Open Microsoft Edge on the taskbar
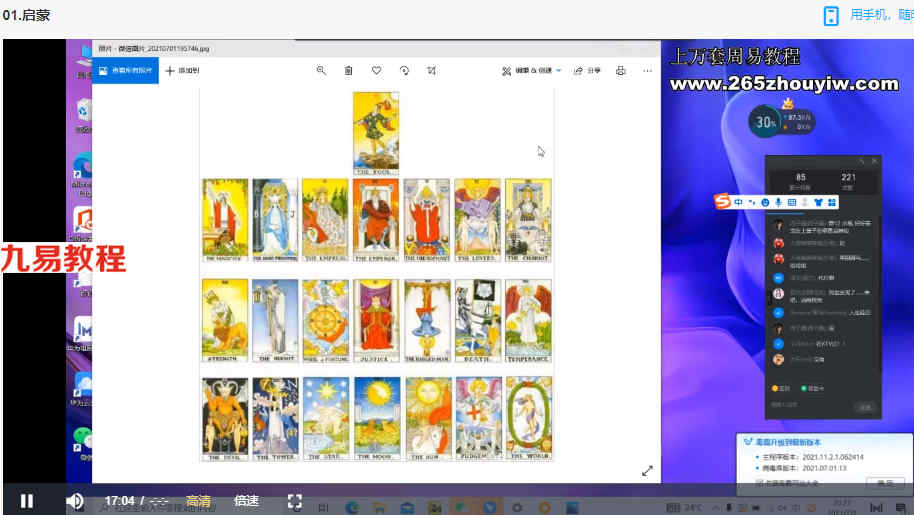This screenshot has width=914, height=515. (352, 507)
